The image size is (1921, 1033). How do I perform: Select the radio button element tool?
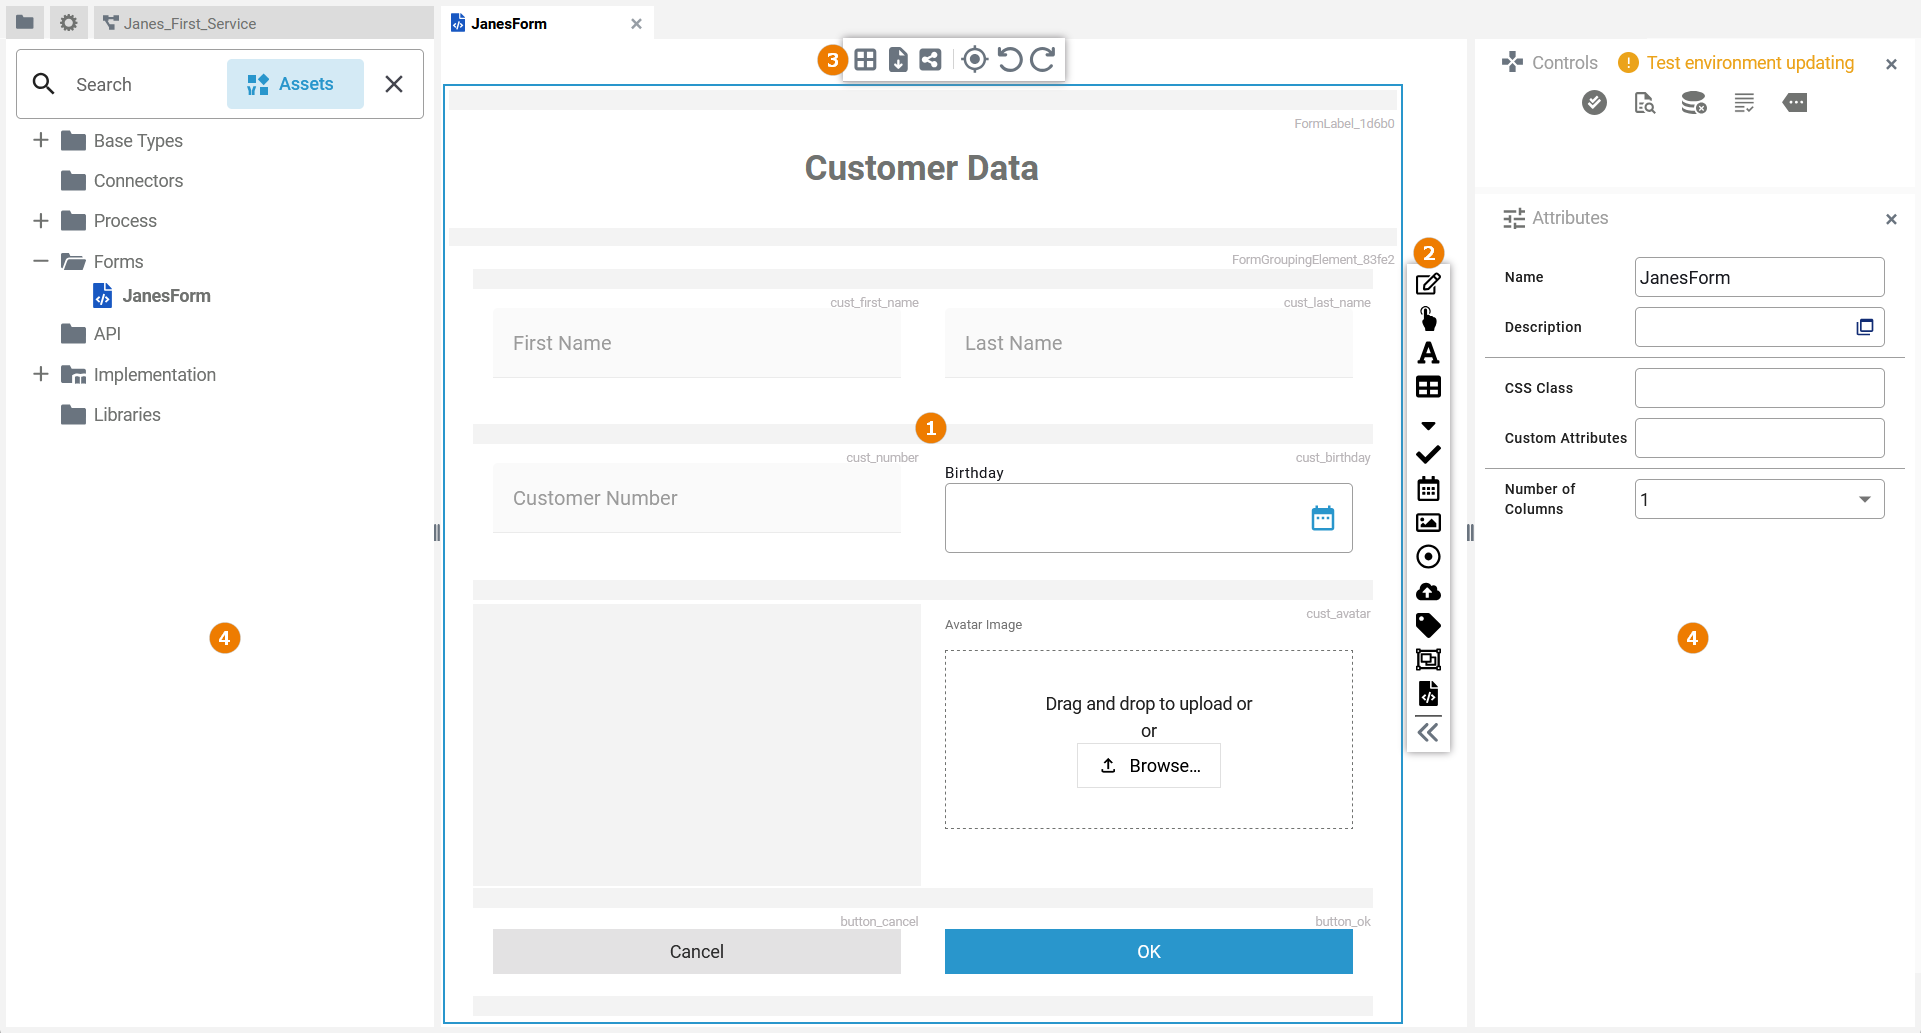(x=1428, y=557)
